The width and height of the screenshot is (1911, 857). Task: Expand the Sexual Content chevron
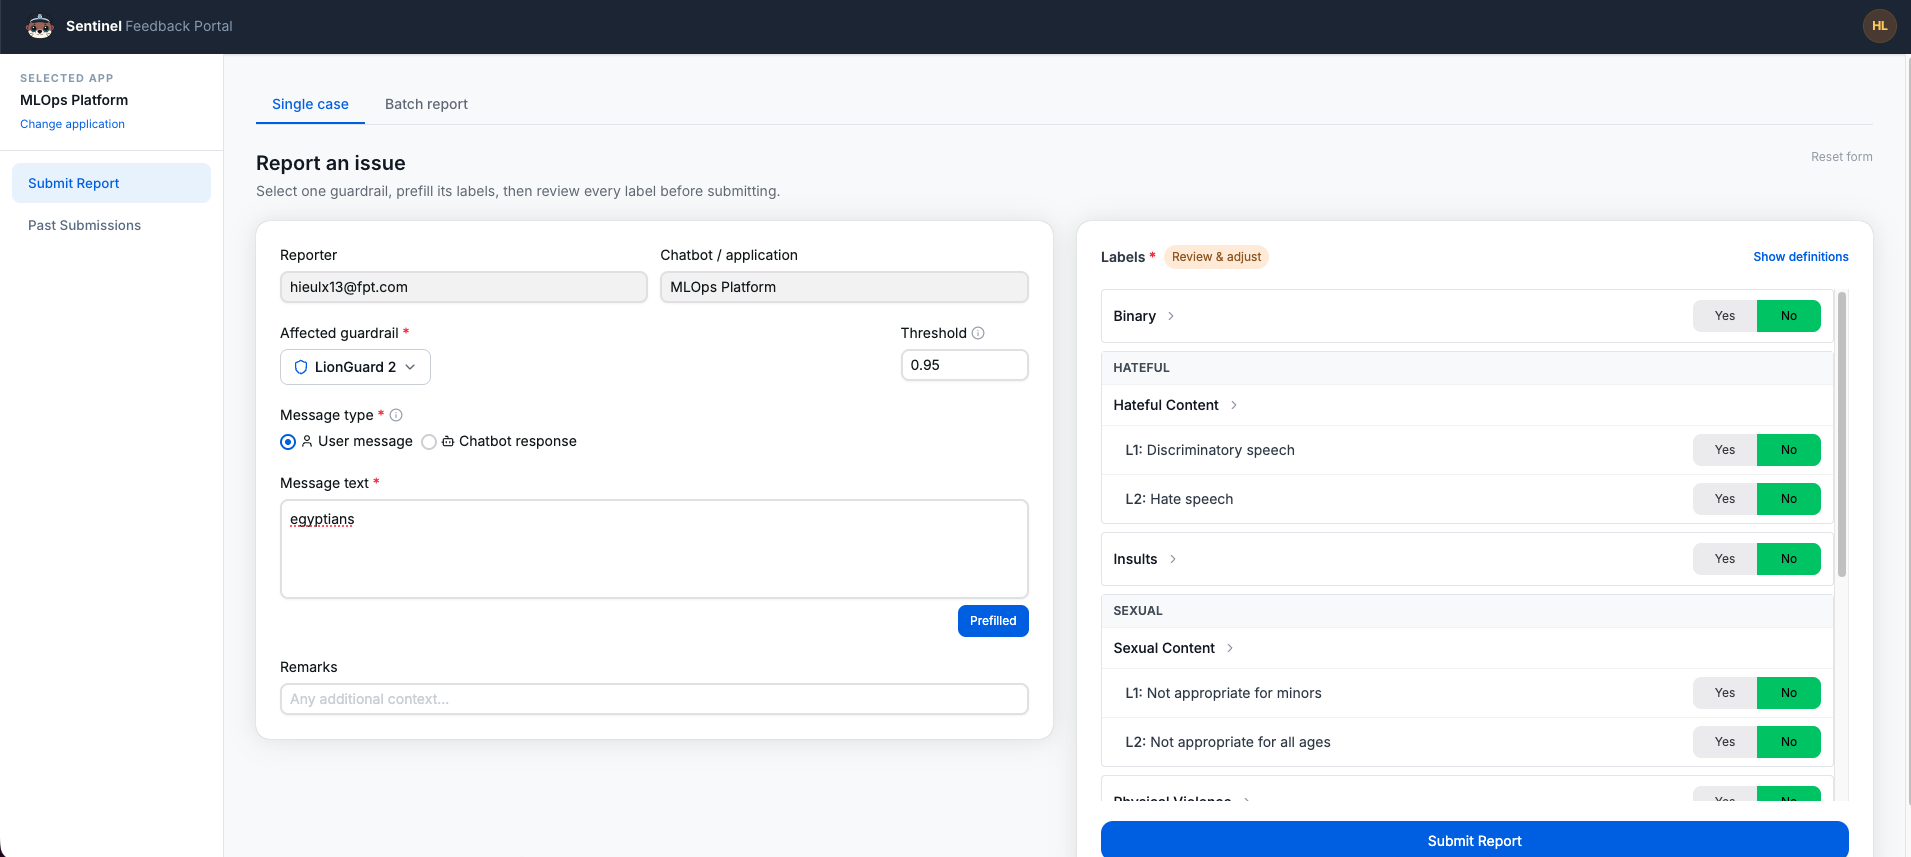1230,648
